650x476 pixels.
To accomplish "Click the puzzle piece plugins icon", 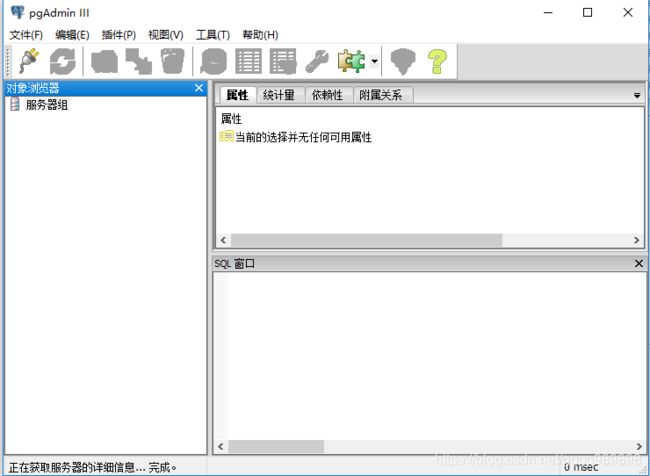I will 352,61.
